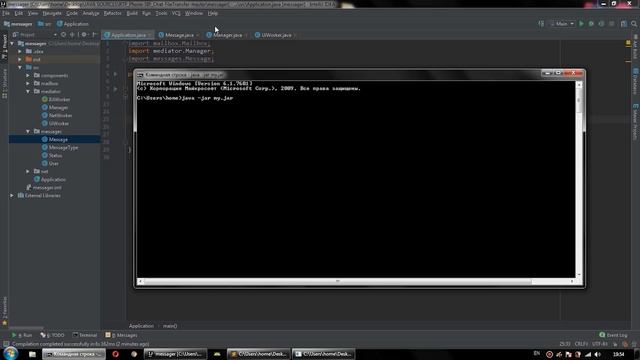This screenshot has height=360, width=640.
Task: Open the VCS menu
Action: click(x=176, y=13)
